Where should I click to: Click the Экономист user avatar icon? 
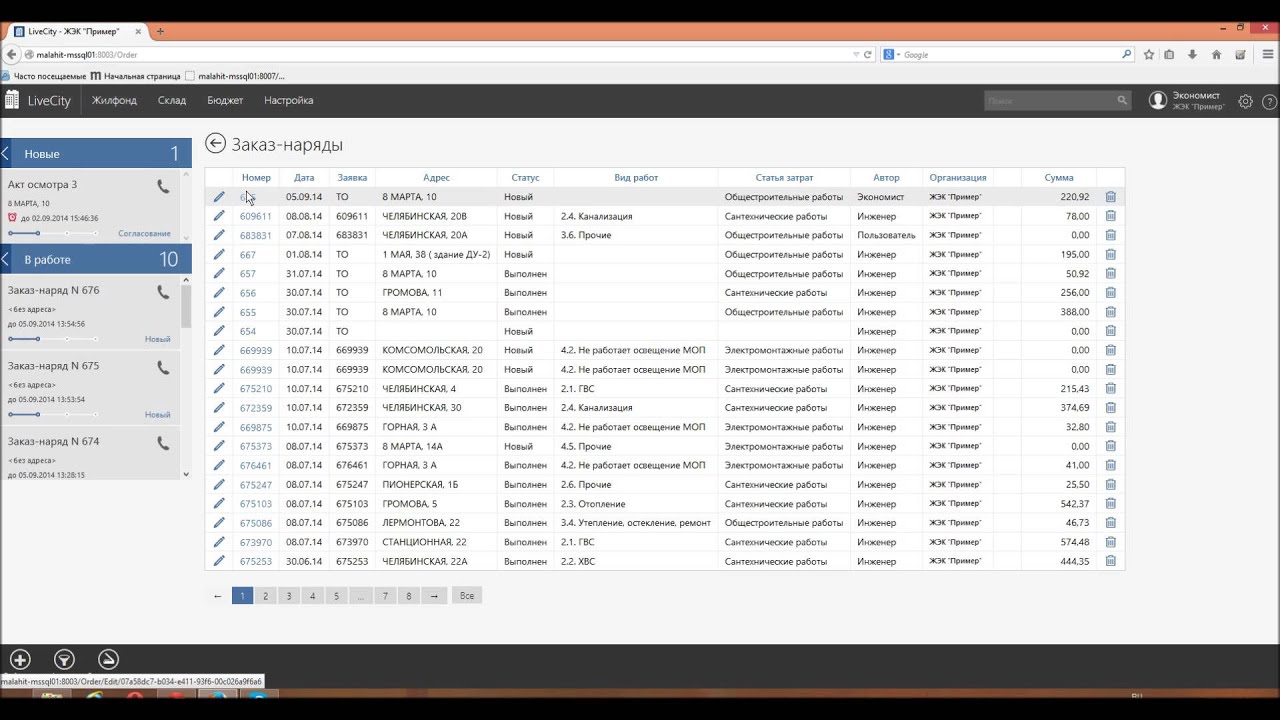[1158, 100]
